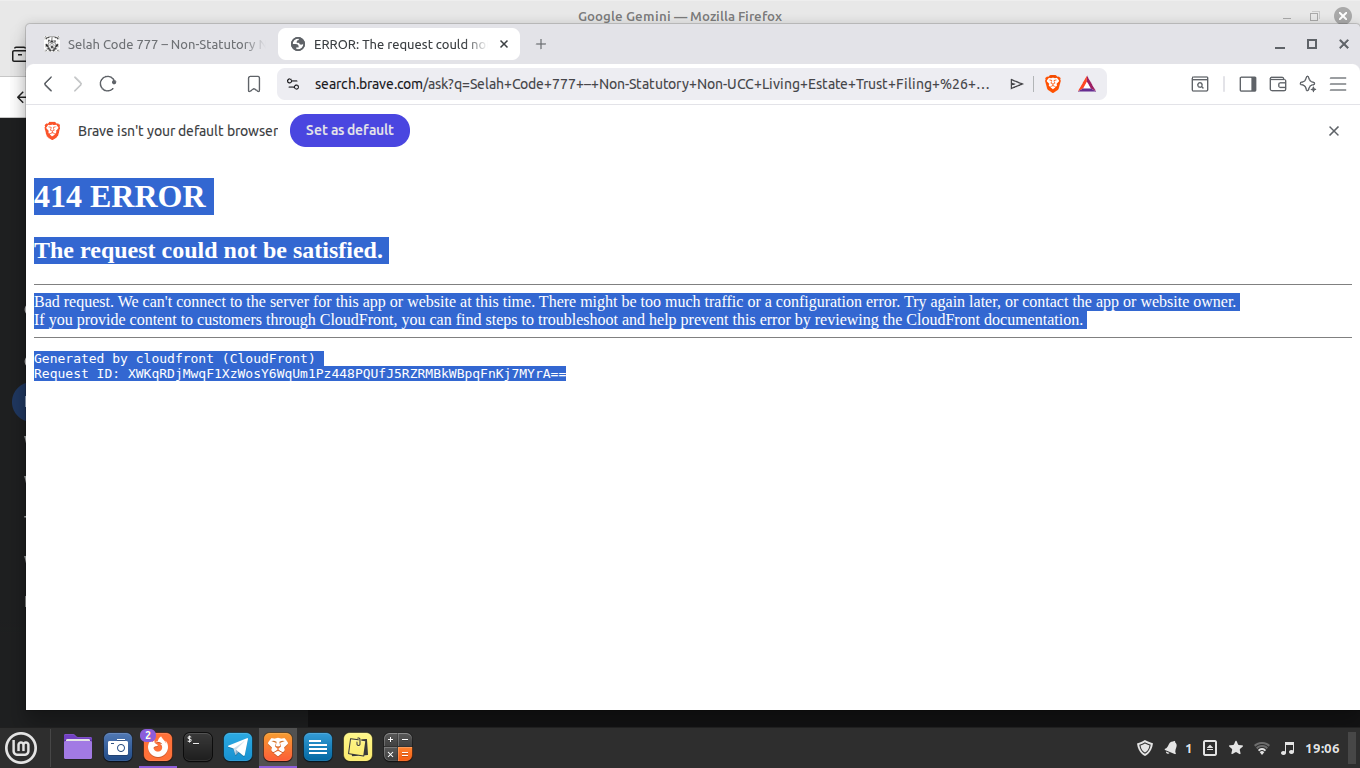Screen dimensions: 1360x768
Task: Click the send/share arrow in address bar
Action: (x=1016, y=84)
